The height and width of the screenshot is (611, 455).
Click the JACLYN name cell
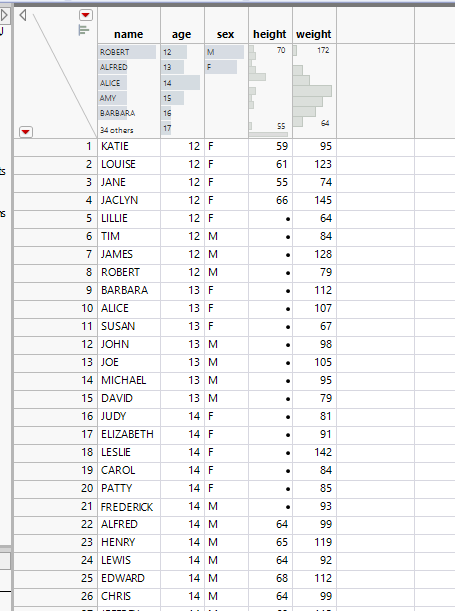pyautogui.click(x=129, y=200)
